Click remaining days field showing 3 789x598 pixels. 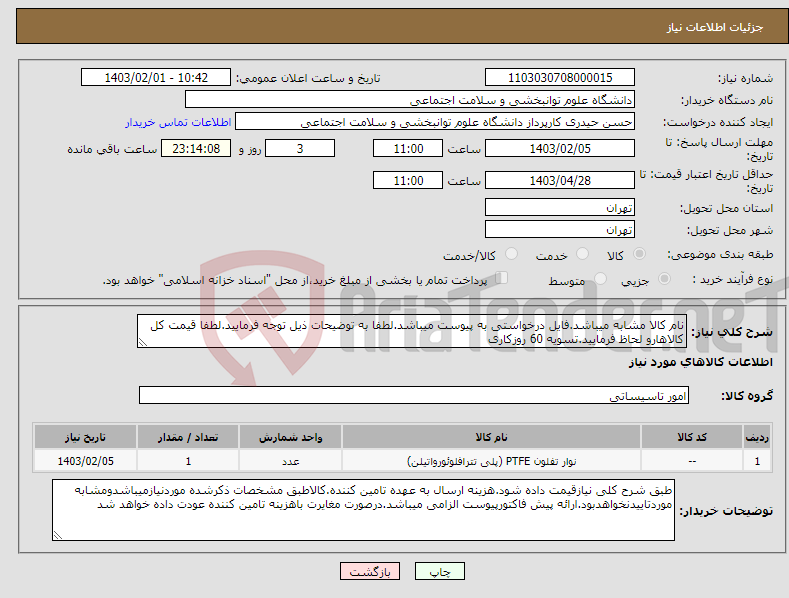click(x=300, y=148)
